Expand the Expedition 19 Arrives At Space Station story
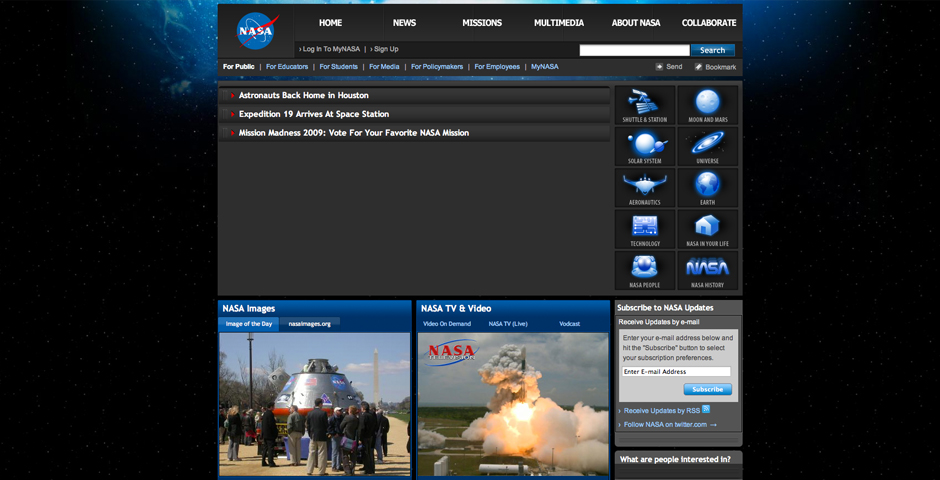This screenshot has width=940, height=480. (414, 114)
